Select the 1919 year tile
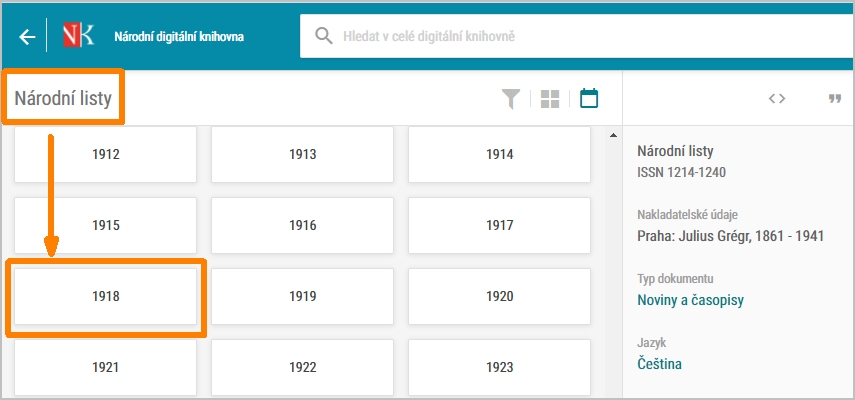This screenshot has height=400, width=855. click(303, 296)
